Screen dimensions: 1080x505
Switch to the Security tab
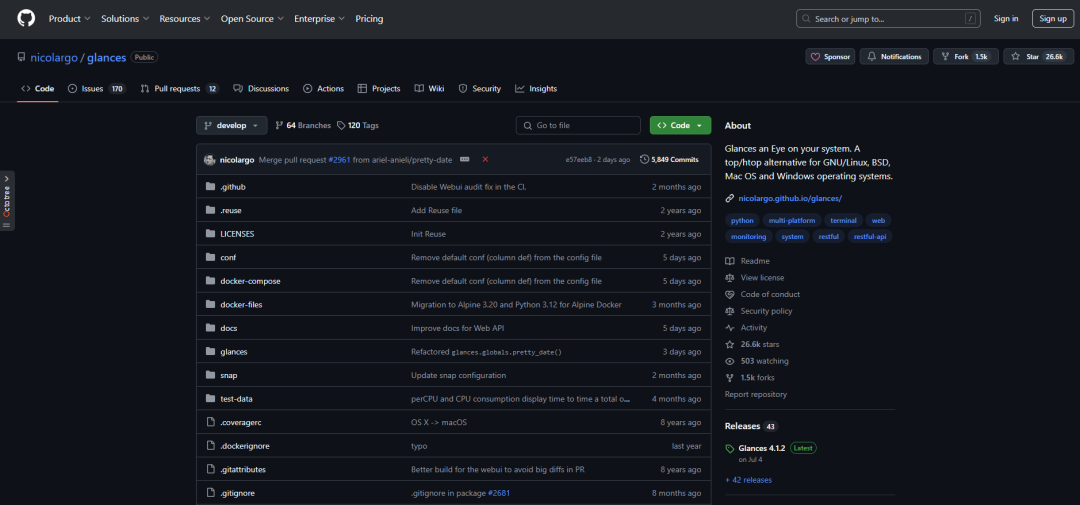[480, 88]
